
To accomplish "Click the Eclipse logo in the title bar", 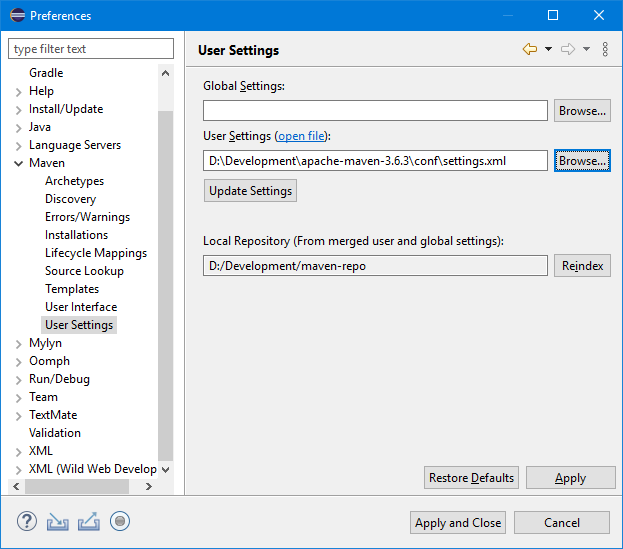I will click(17, 15).
